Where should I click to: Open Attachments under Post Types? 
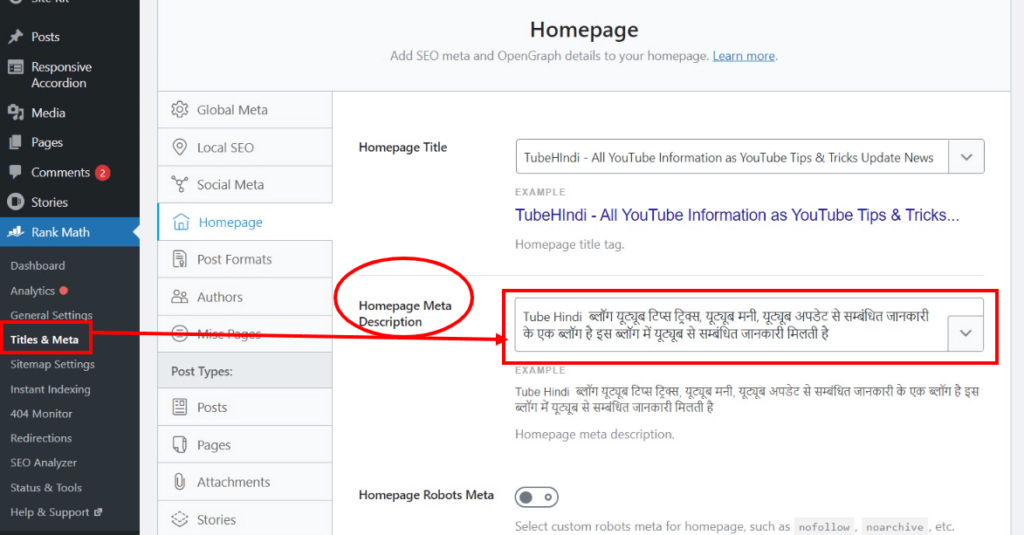pos(245,482)
